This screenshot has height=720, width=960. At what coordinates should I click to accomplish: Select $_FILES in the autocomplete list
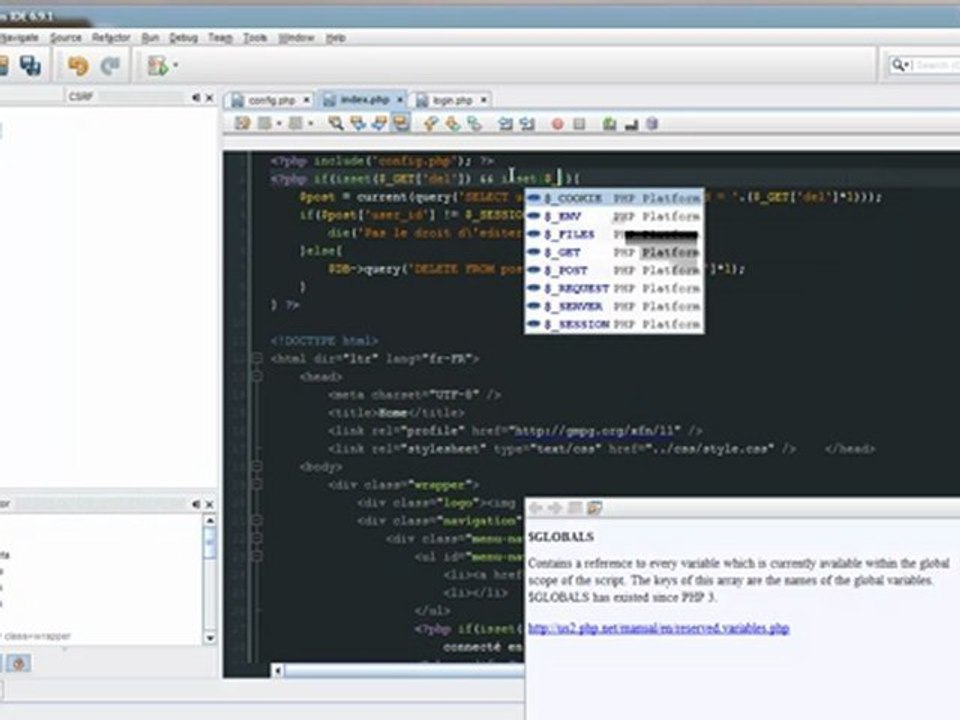(x=614, y=234)
